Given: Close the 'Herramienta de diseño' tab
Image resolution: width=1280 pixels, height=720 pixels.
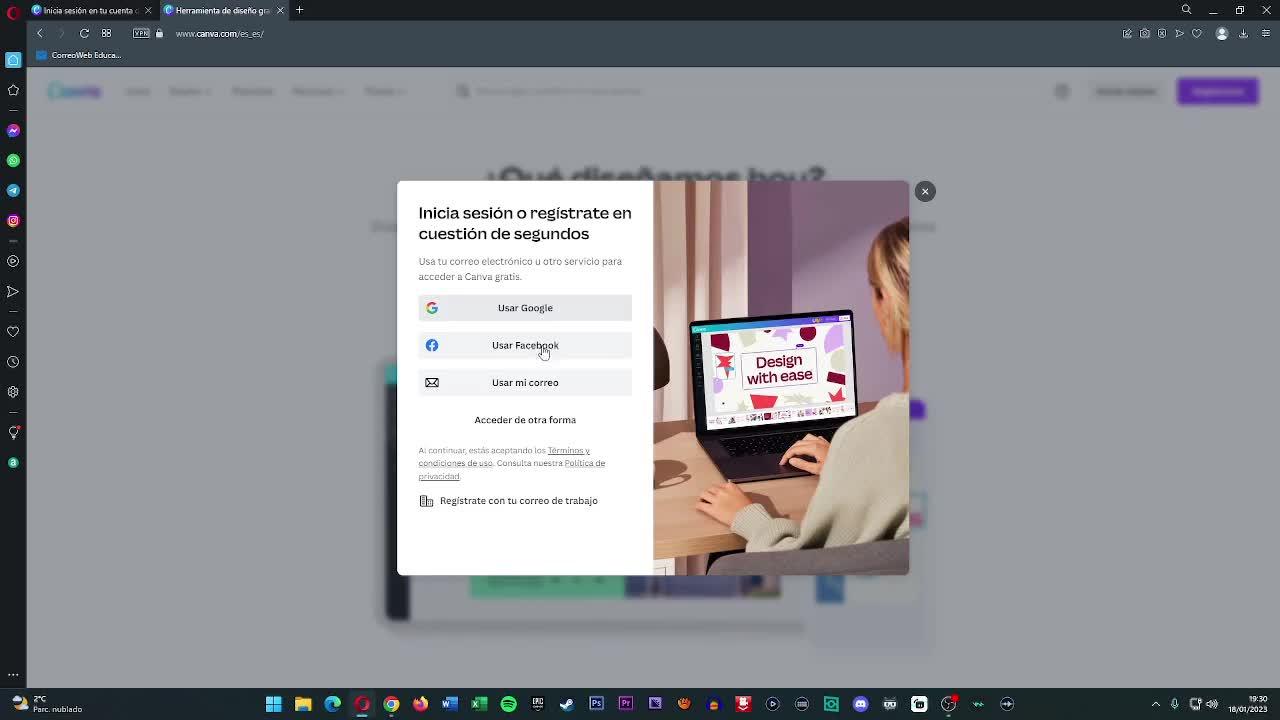Looking at the screenshot, I should pyautogui.click(x=280, y=10).
